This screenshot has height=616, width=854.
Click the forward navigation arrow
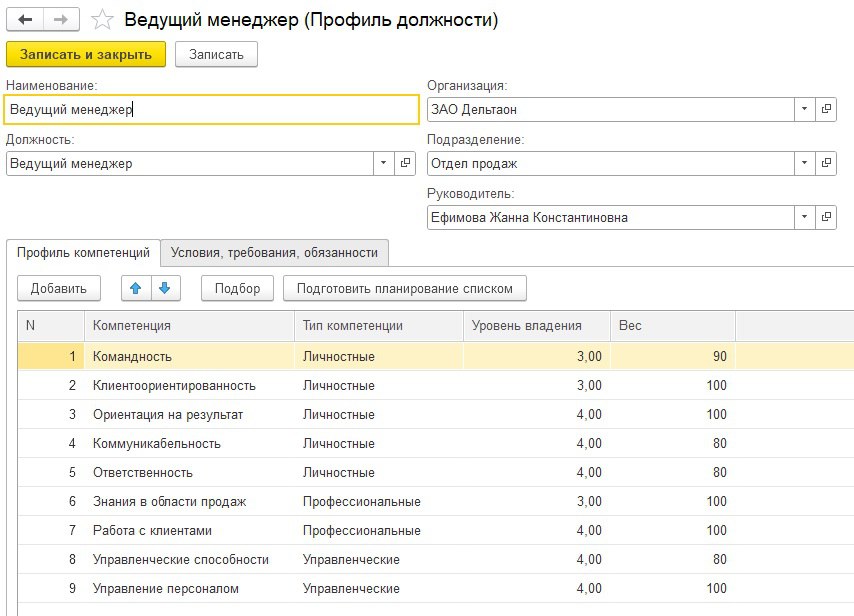[61, 20]
